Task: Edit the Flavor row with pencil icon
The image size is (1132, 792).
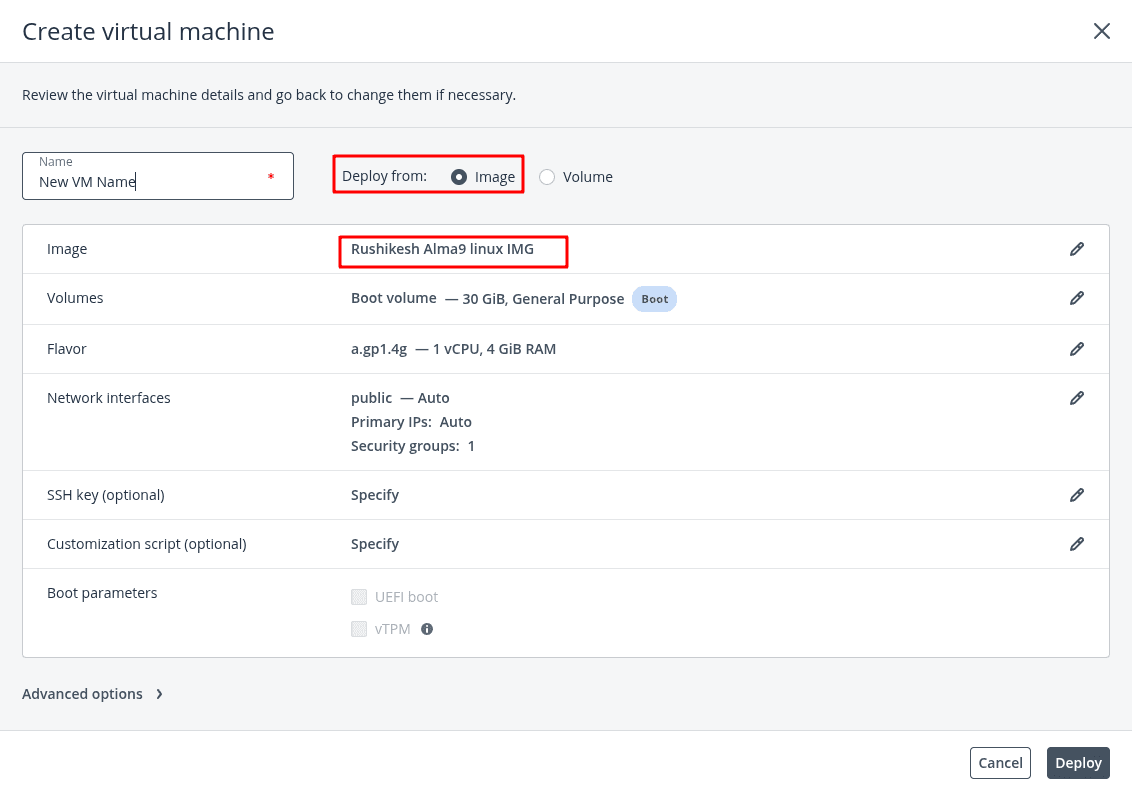Action: (1076, 349)
